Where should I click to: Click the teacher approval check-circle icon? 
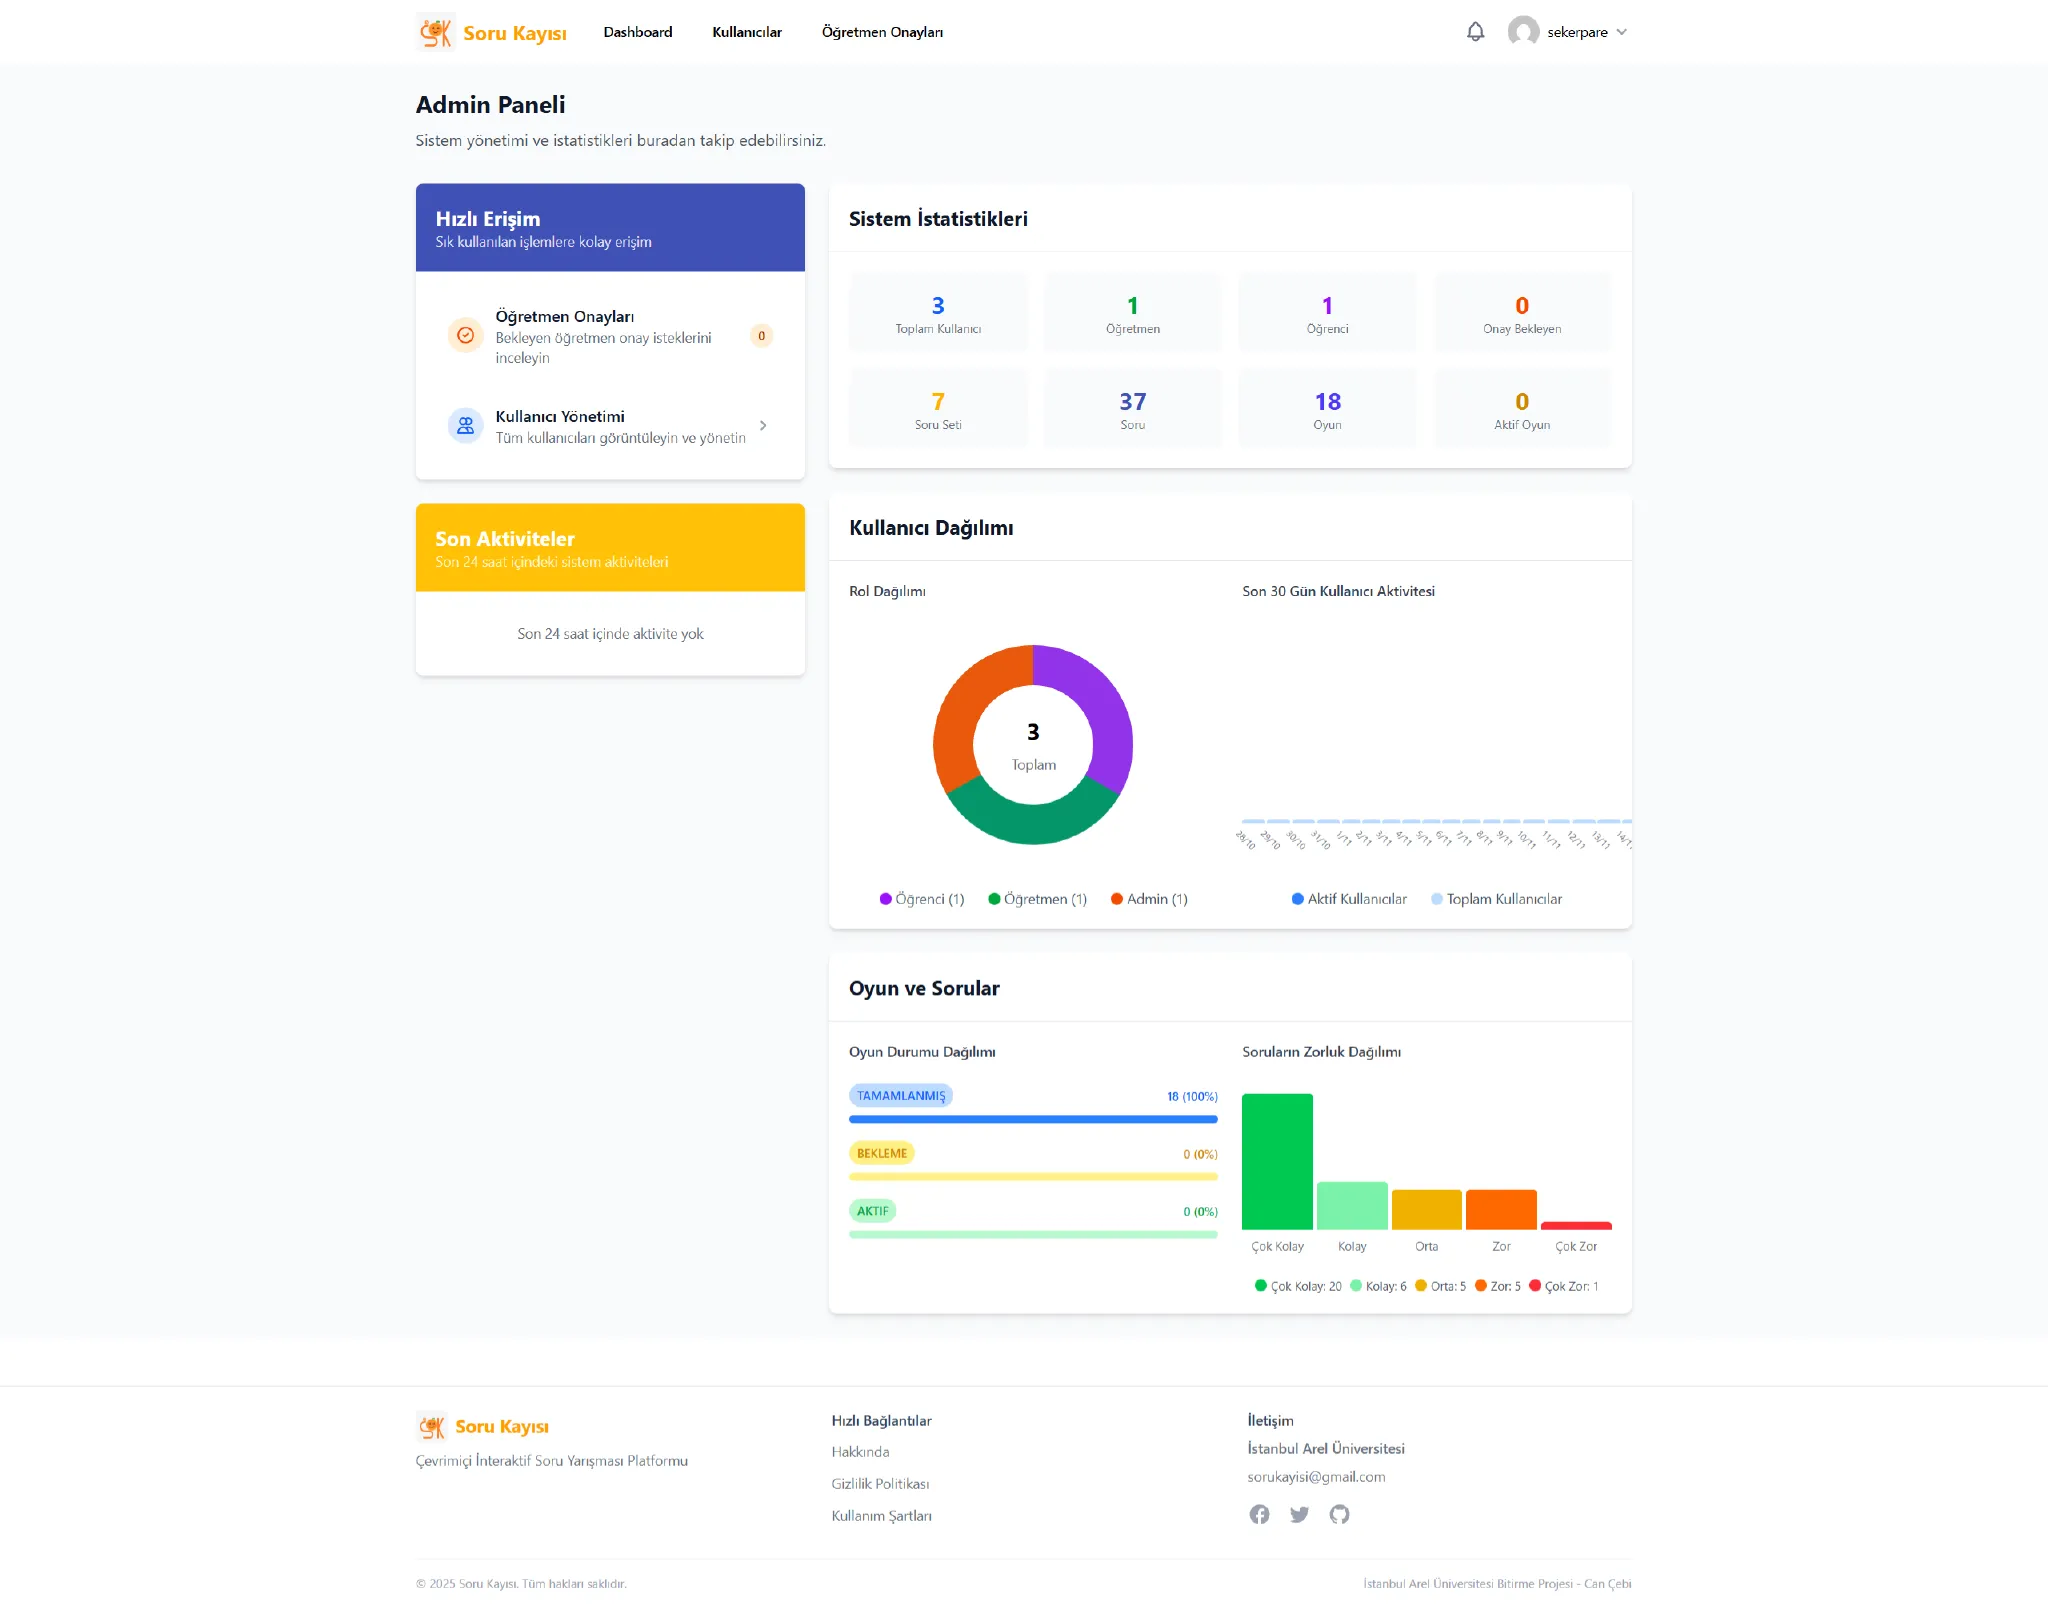click(x=465, y=336)
